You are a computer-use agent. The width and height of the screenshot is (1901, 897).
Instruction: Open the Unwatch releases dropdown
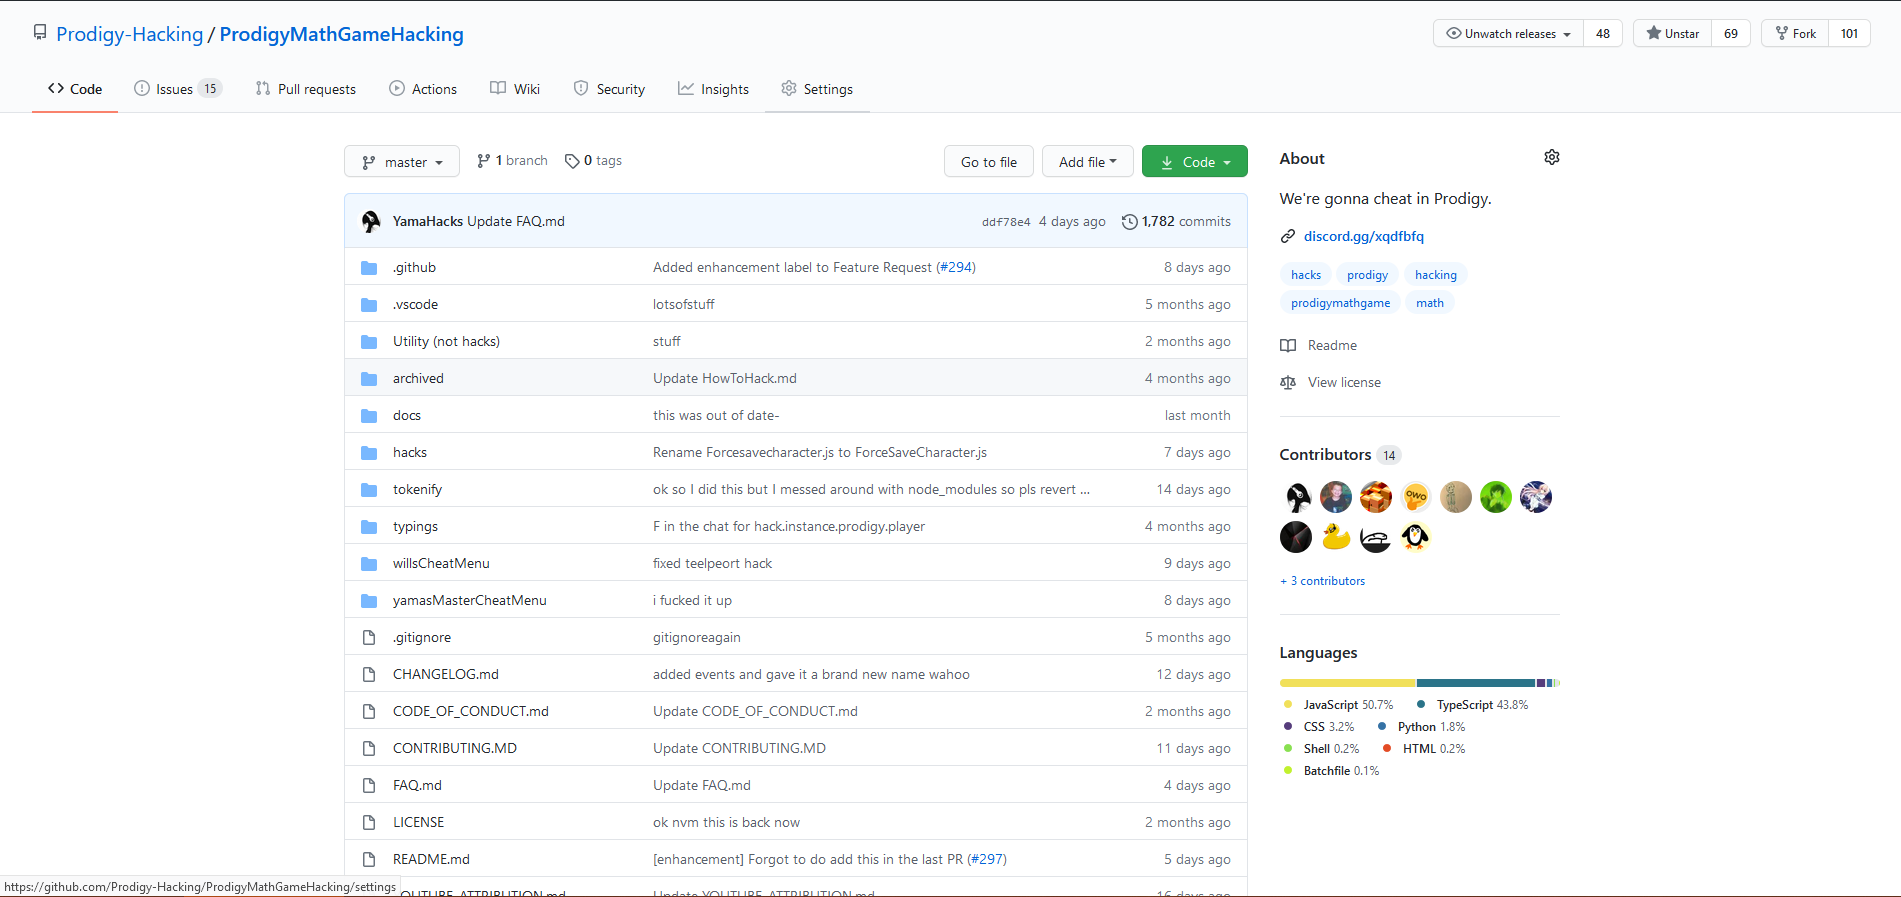coord(1508,33)
